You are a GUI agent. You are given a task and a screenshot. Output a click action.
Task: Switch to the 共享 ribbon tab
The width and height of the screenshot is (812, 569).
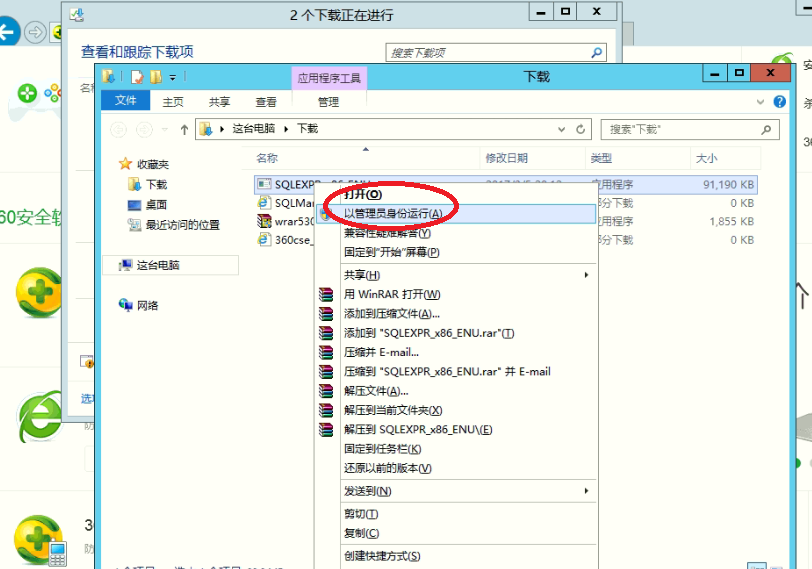pyautogui.click(x=220, y=102)
